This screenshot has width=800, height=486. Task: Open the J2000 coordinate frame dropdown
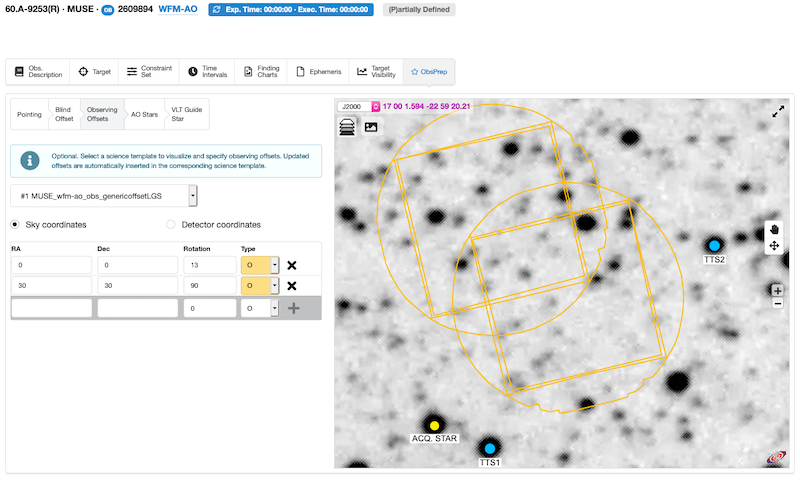[x=376, y=106]
